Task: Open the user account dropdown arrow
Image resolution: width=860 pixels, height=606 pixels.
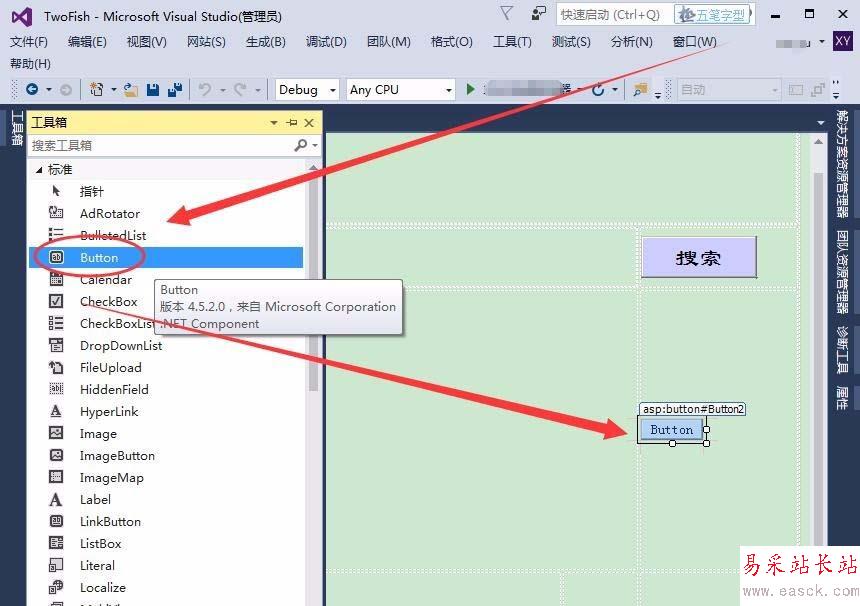Action: click(822, 42)
